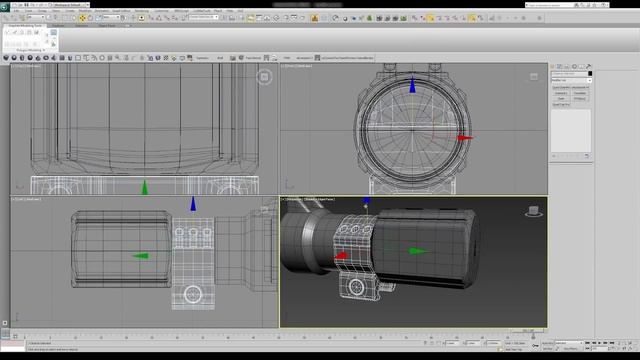Viewport: 640px width, 360px height.
Task: Click the Use Pivot Point Center icon
Action: (x=124, y=18)
